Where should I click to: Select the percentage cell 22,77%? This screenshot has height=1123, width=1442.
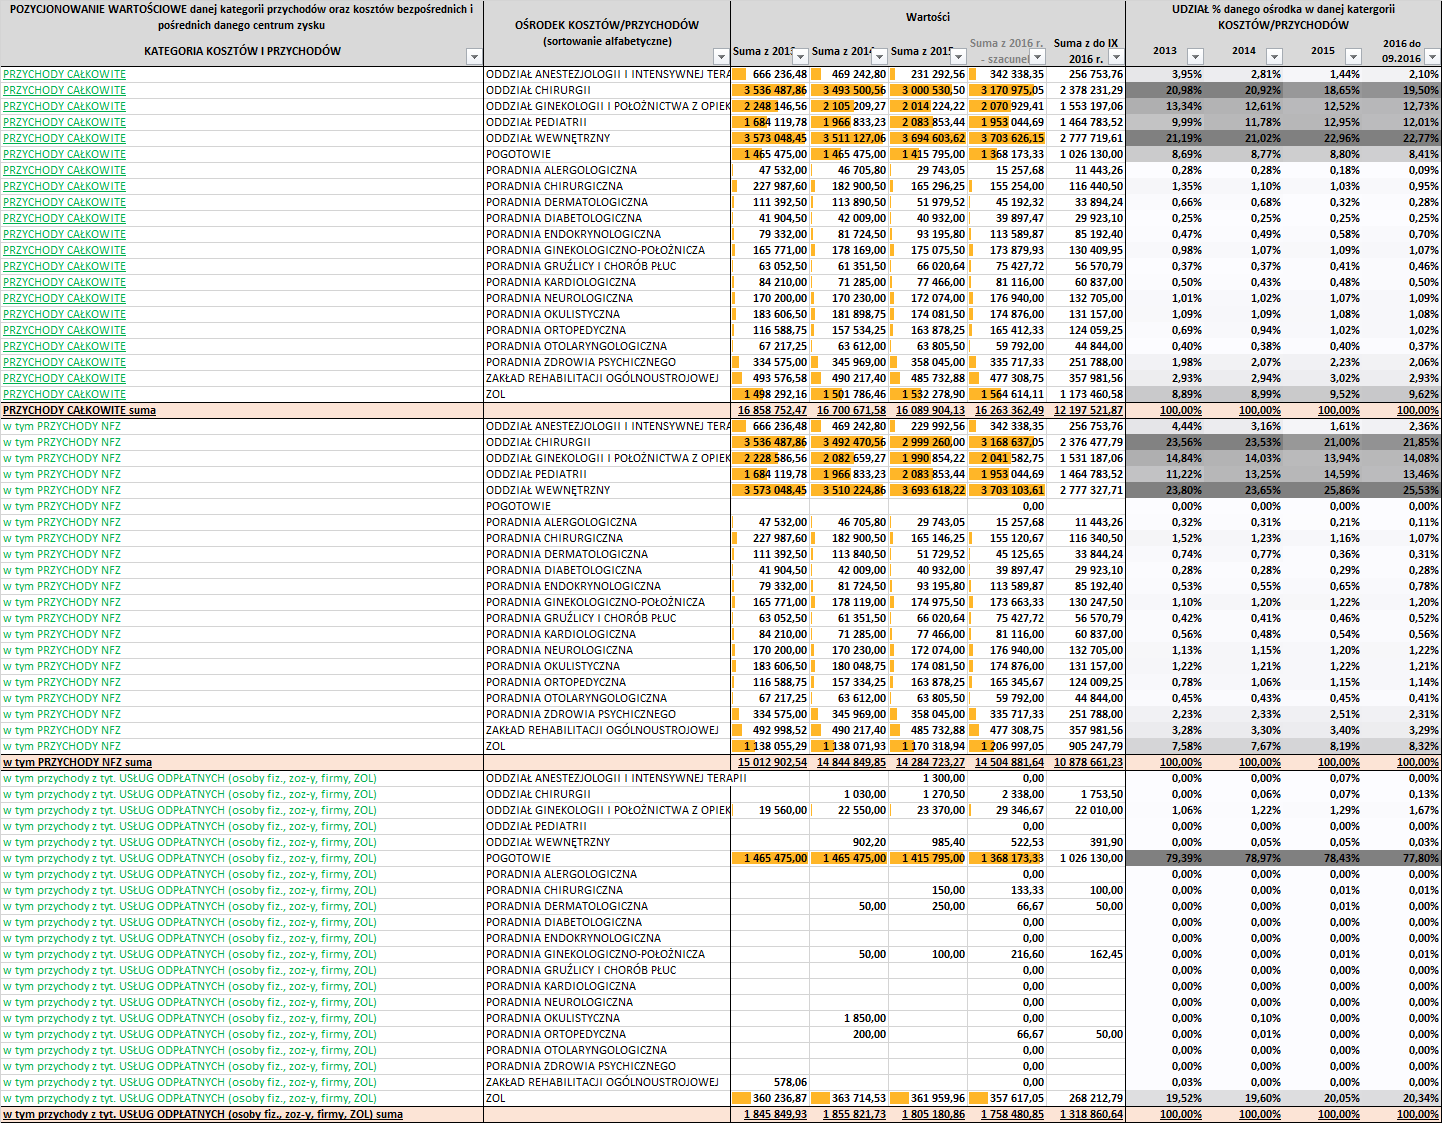[1402, 138]
